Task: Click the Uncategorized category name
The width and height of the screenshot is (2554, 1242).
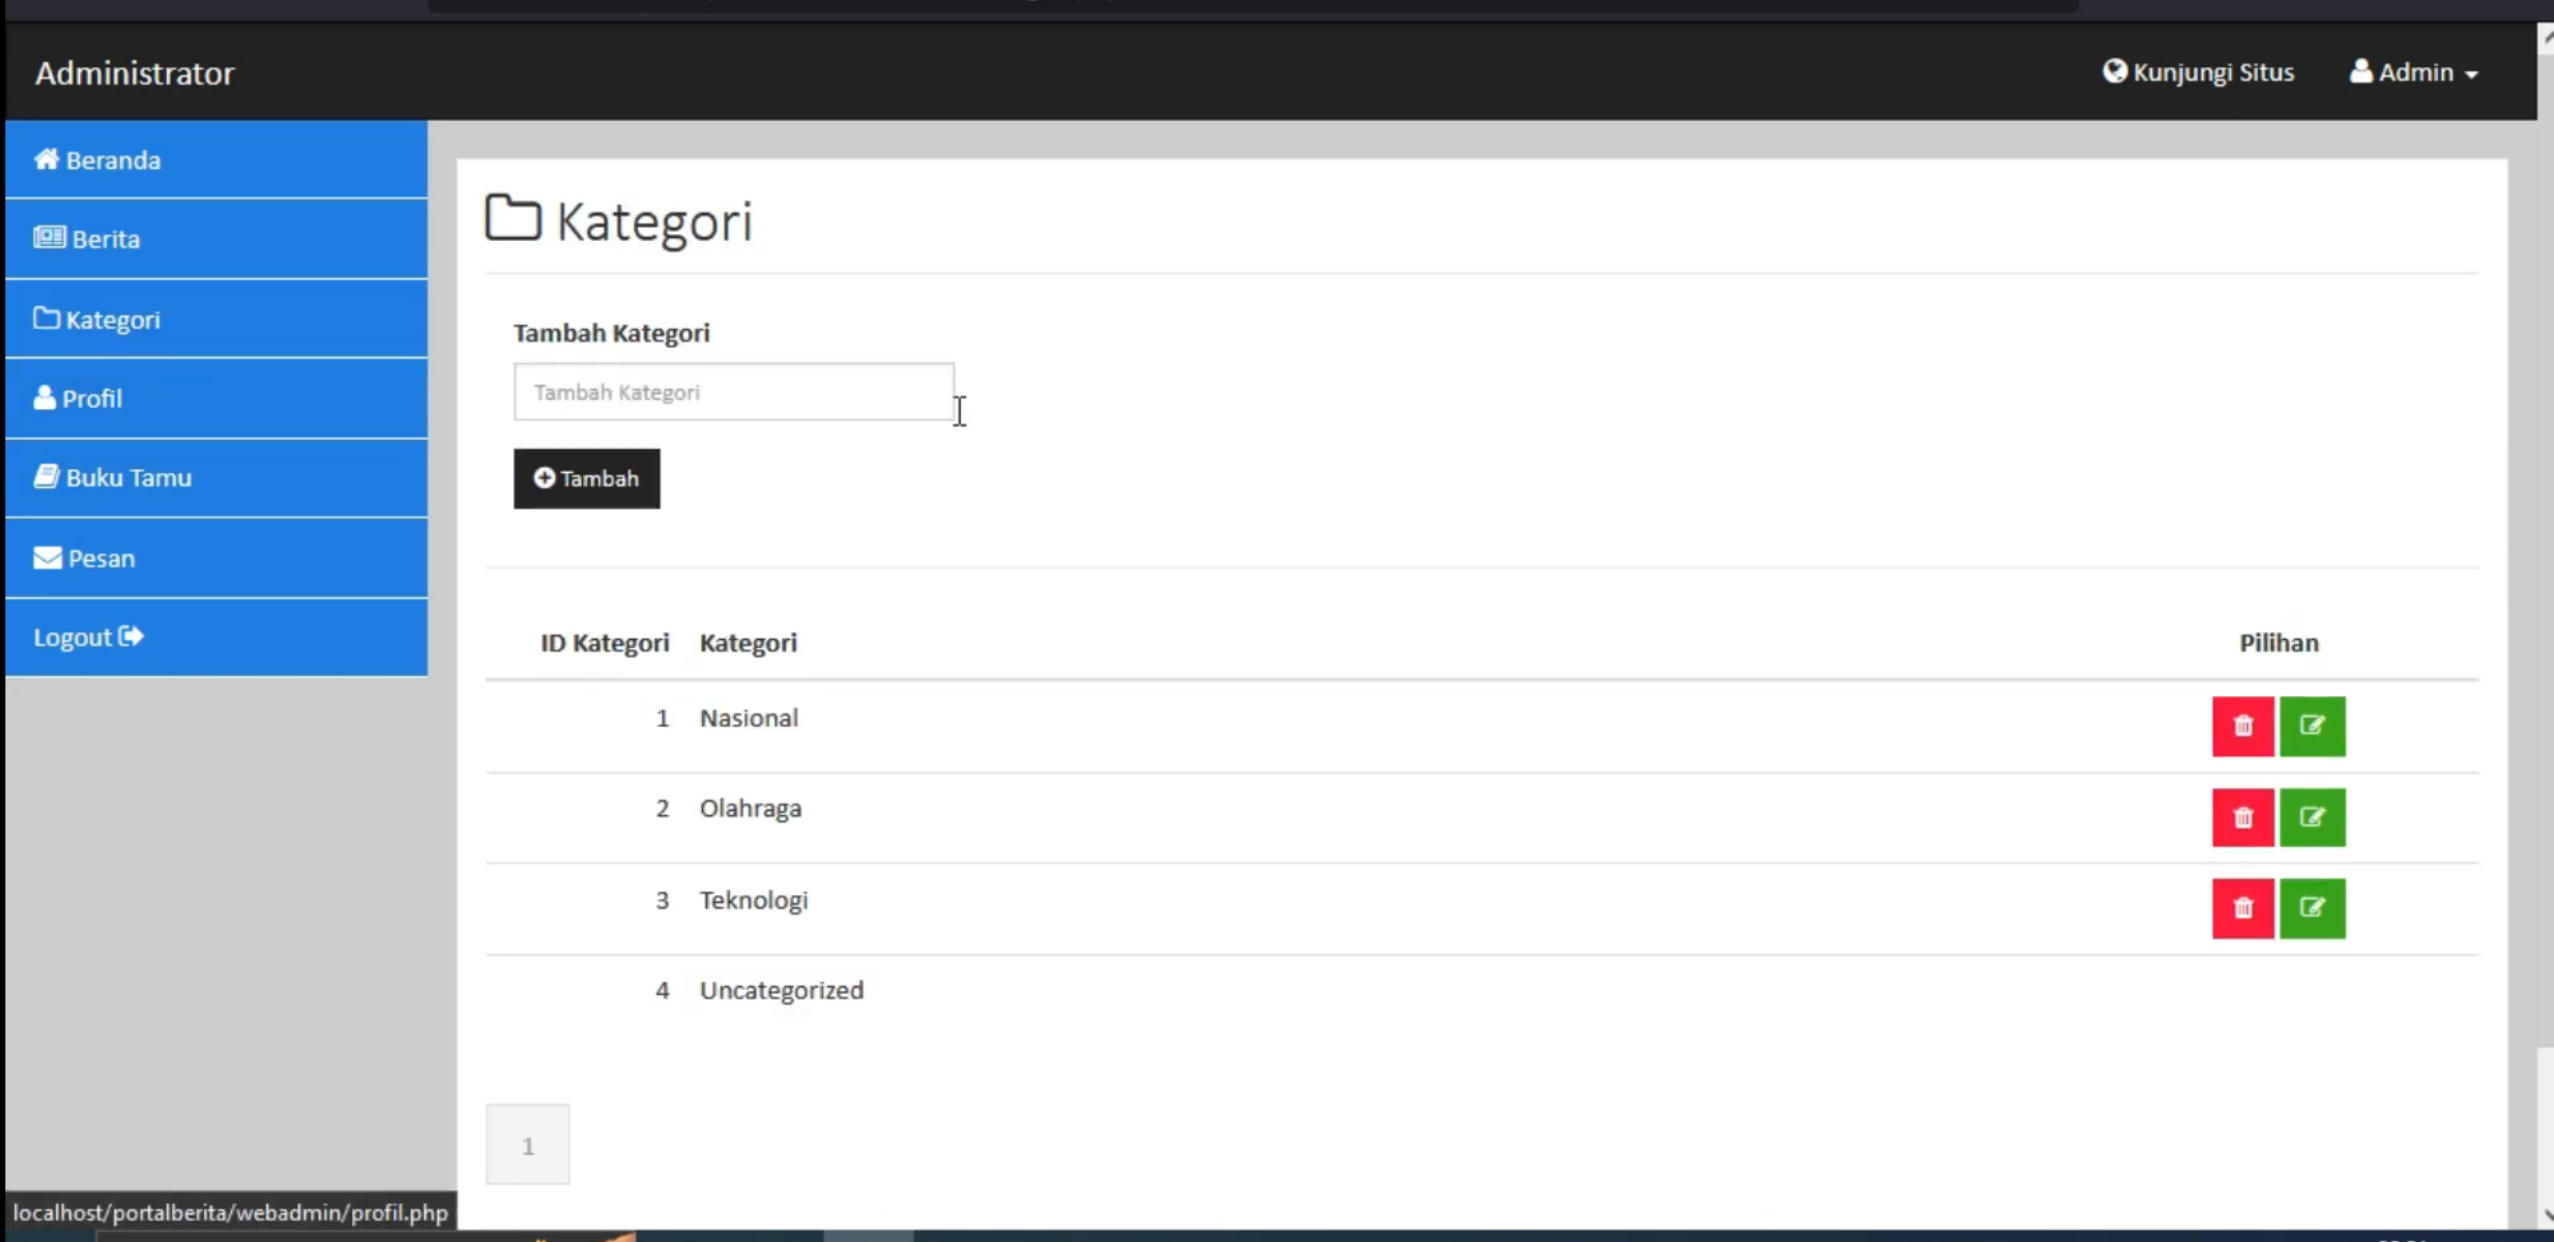Action: tap(781, 990)
